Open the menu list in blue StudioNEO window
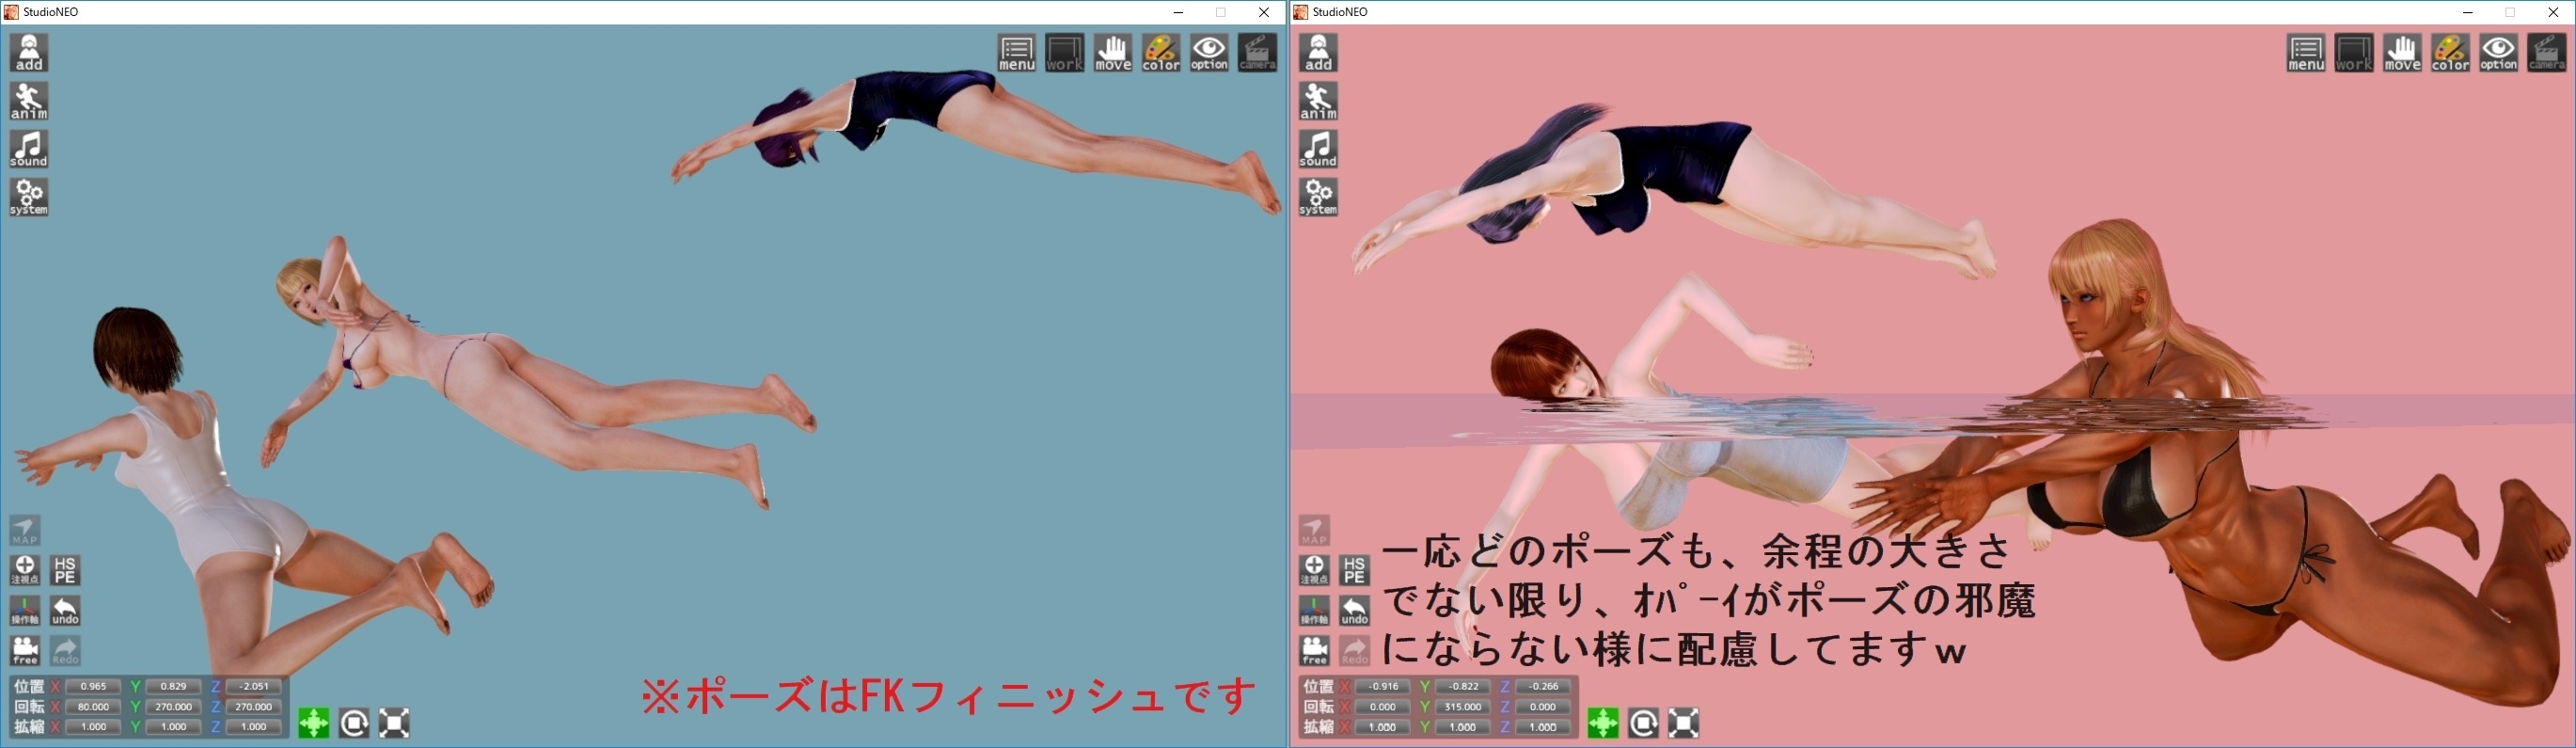This screenshot has height=748, width=2576. (x=1017, y=53)
